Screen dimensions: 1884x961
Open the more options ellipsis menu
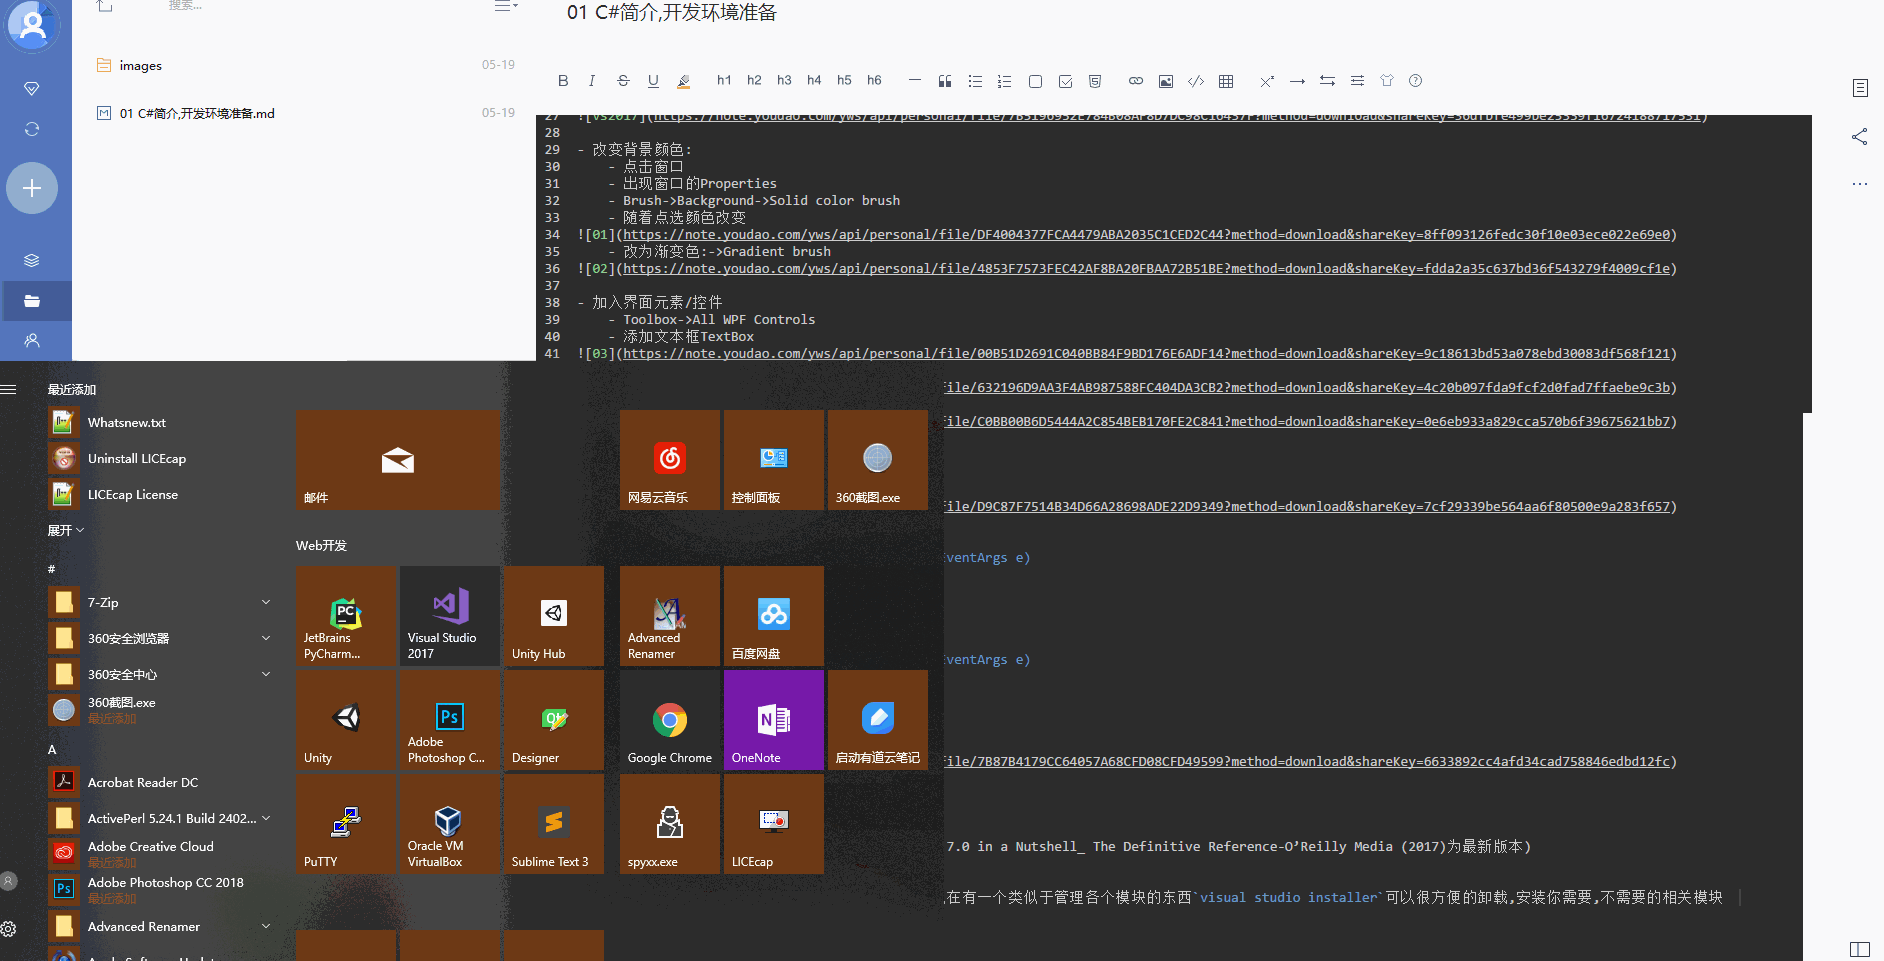point(1860,184)
